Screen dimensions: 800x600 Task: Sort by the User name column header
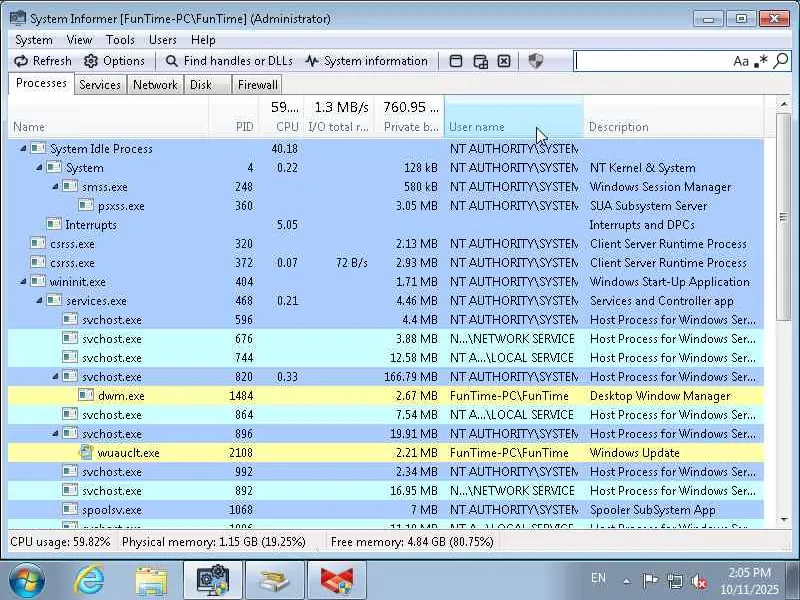click(x=514, y=117)
